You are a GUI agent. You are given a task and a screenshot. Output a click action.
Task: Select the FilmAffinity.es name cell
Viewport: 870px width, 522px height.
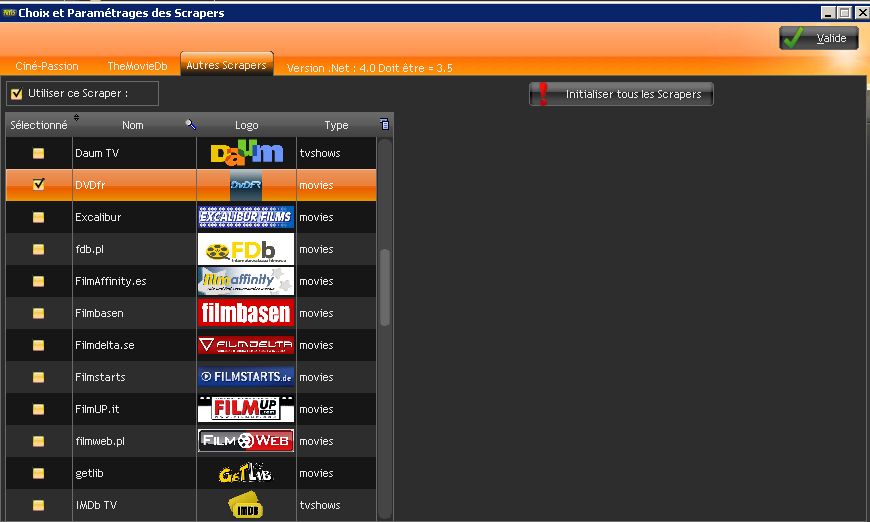tap(134, 281)
